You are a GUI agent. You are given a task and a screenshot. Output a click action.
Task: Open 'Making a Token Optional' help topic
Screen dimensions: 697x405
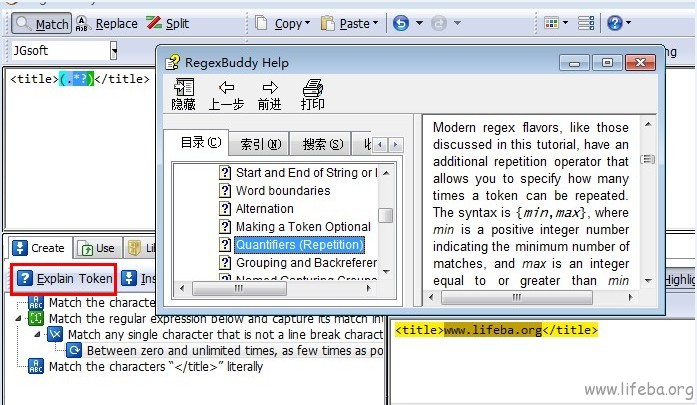tap(303, 227)
